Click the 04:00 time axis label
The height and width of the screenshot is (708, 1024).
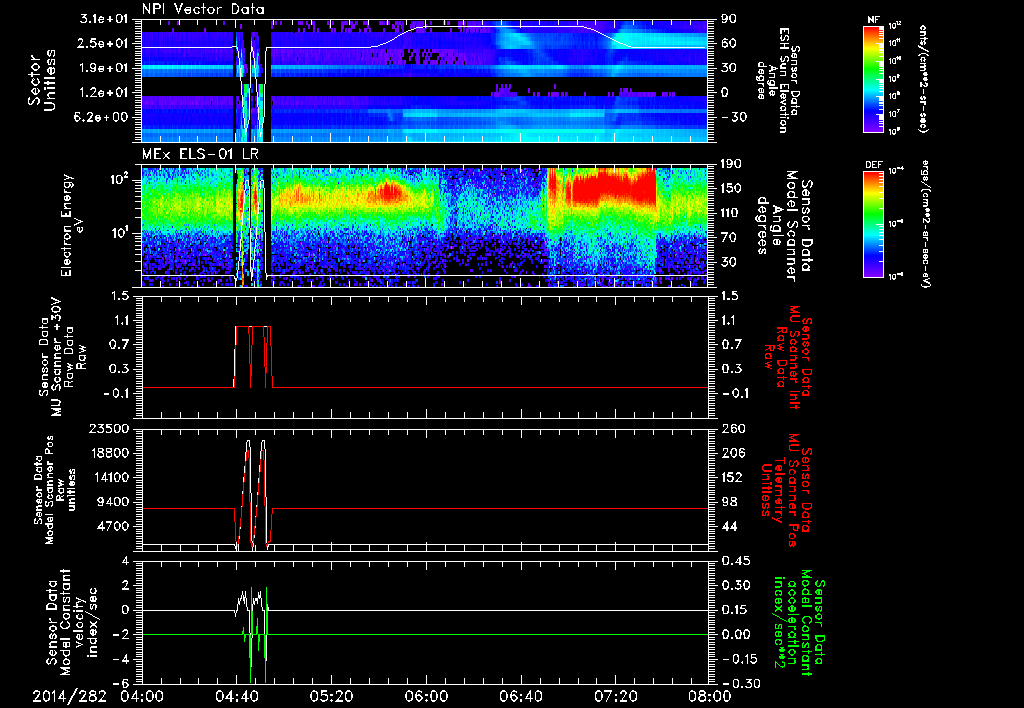[142, 696]
